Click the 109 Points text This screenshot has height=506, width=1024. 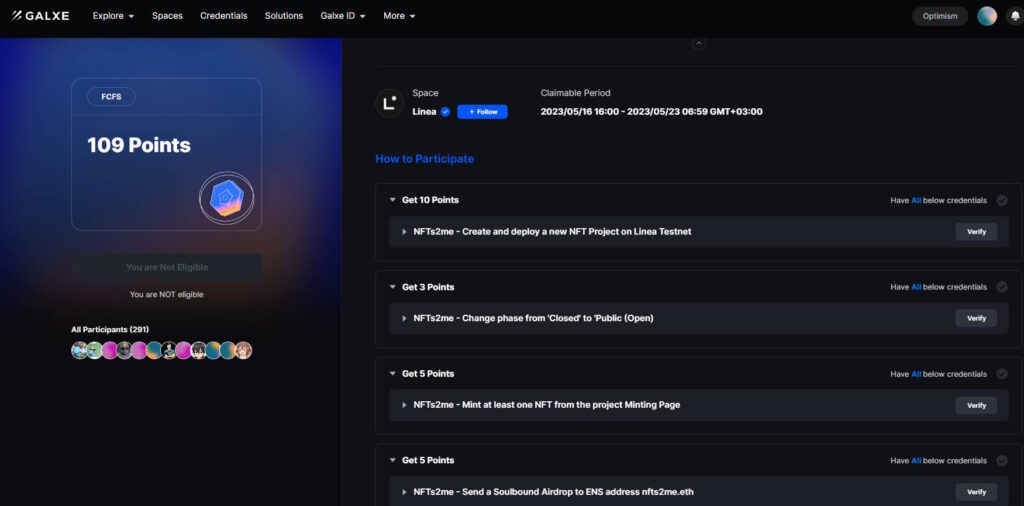pyautogui.click(x=139, y=145)
